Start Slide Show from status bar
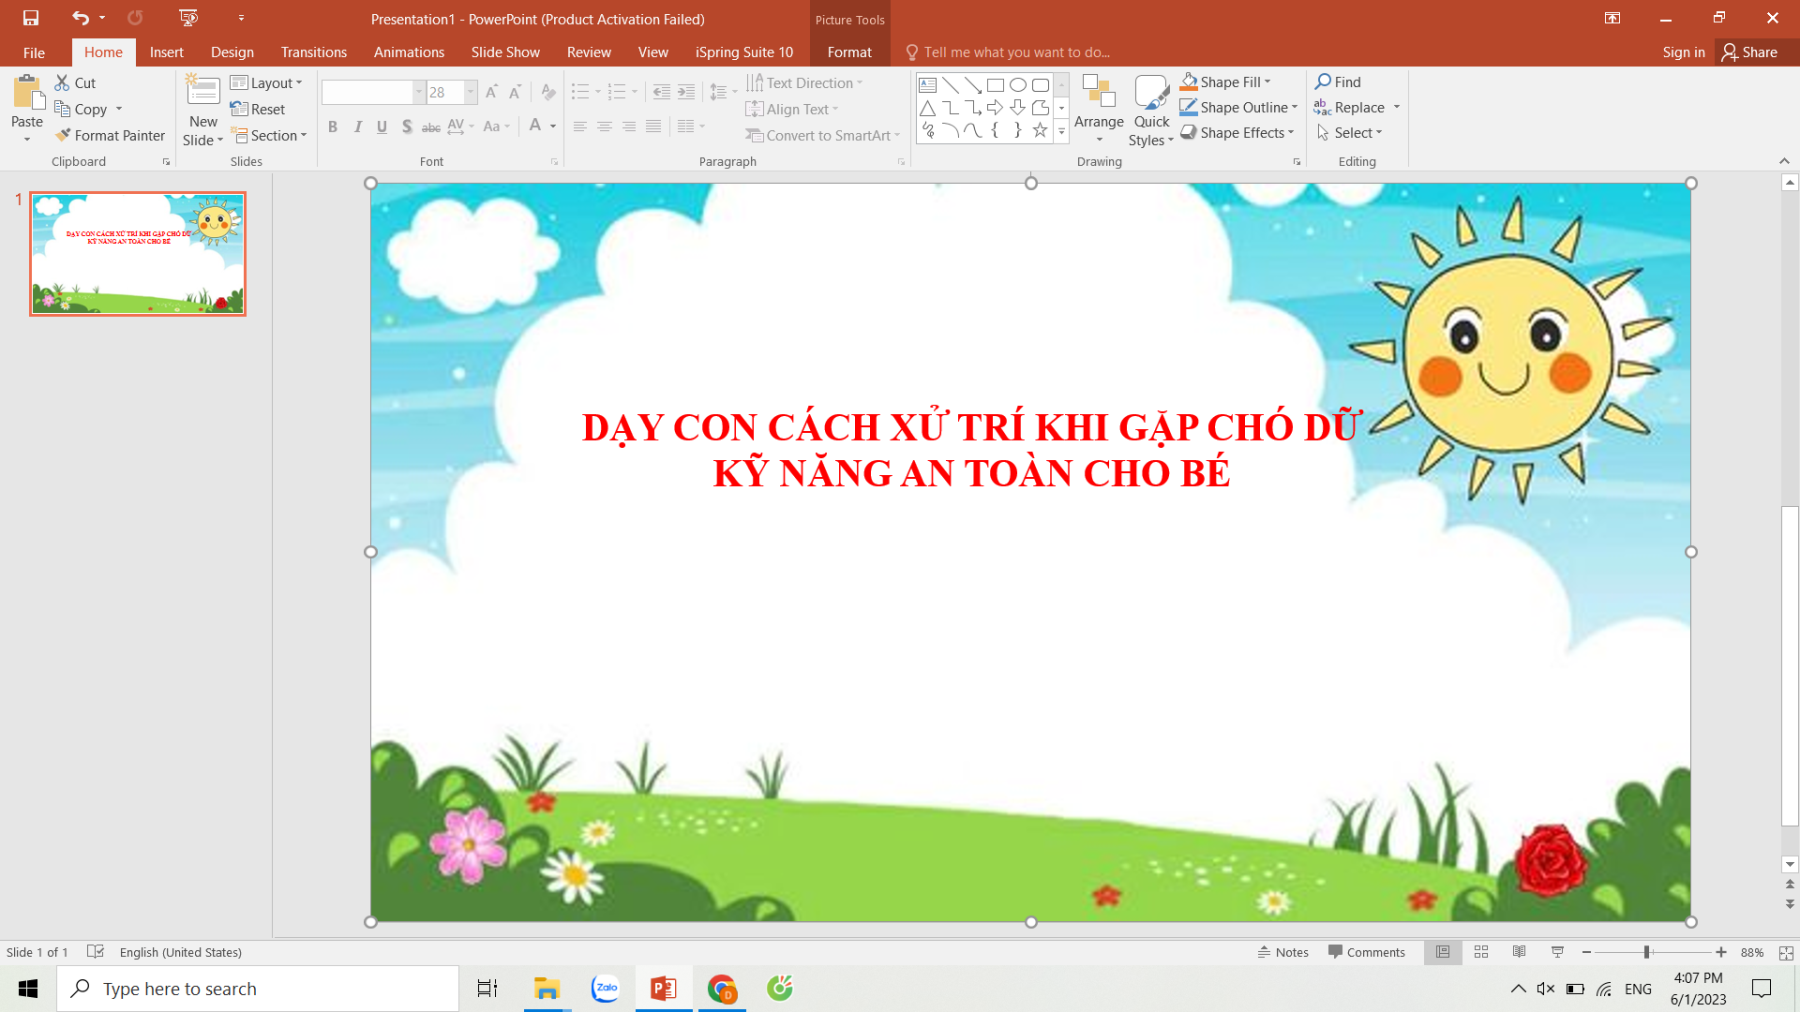Image resolution: width=1800 pixels, height=1012 pixels. (x=1557, y=952)
